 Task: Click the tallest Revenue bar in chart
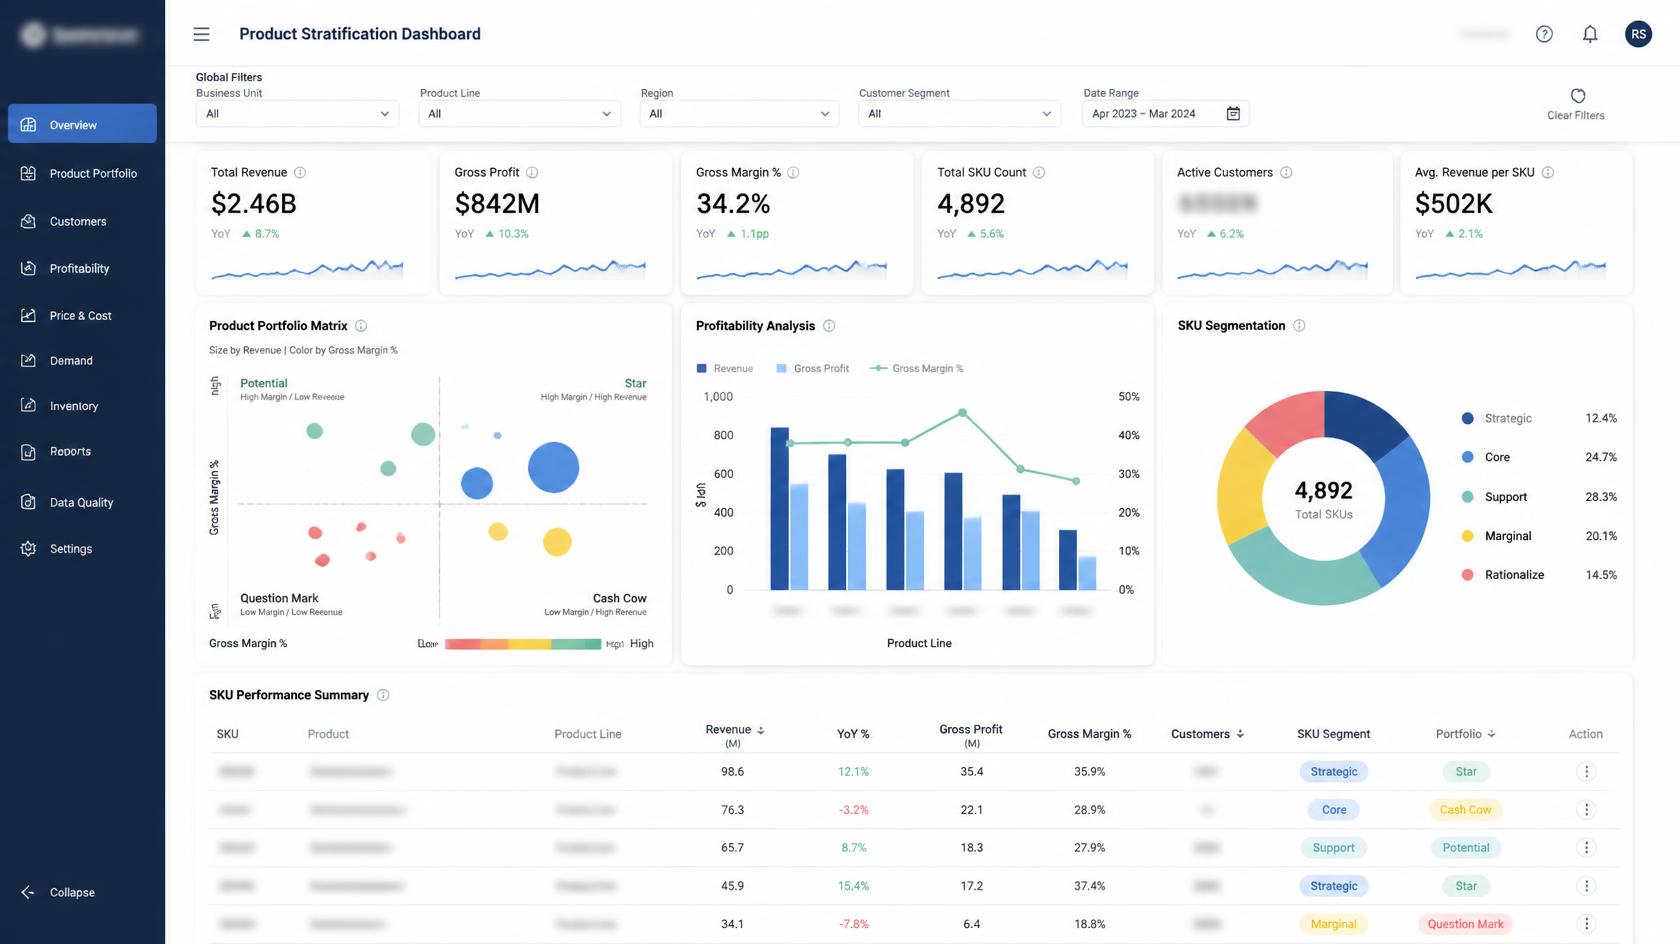[779, 509]
